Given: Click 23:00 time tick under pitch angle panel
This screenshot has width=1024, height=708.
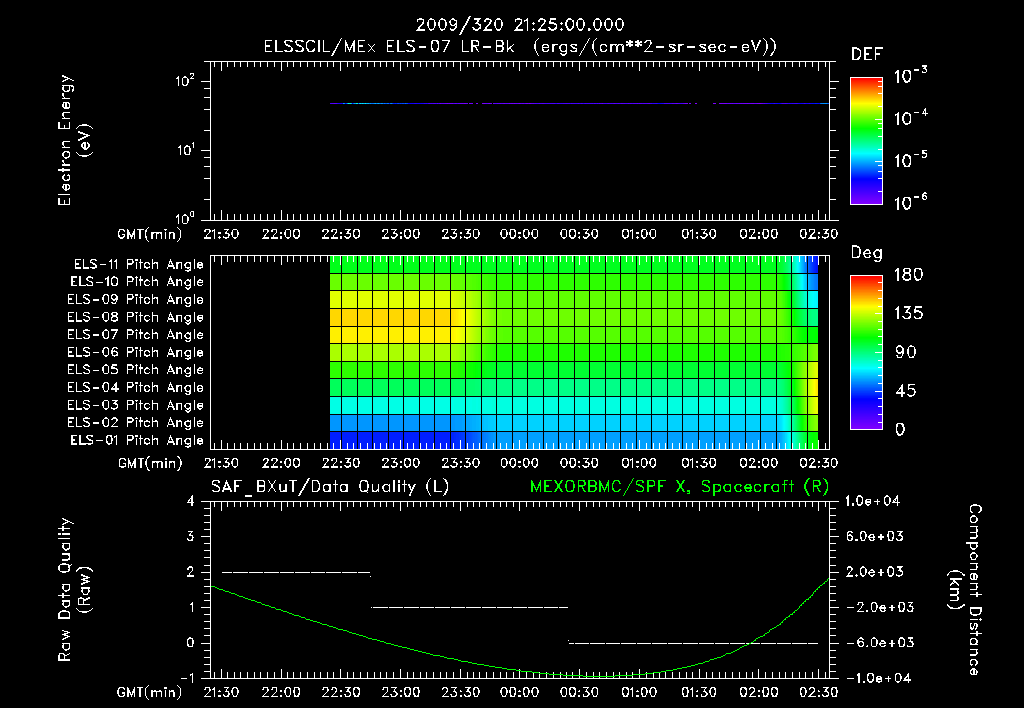Looking at the screenshot, I should (400, 463).
